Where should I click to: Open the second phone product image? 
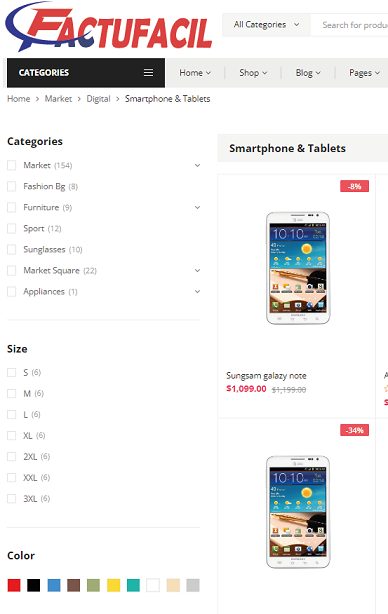[x=298, y=512]
